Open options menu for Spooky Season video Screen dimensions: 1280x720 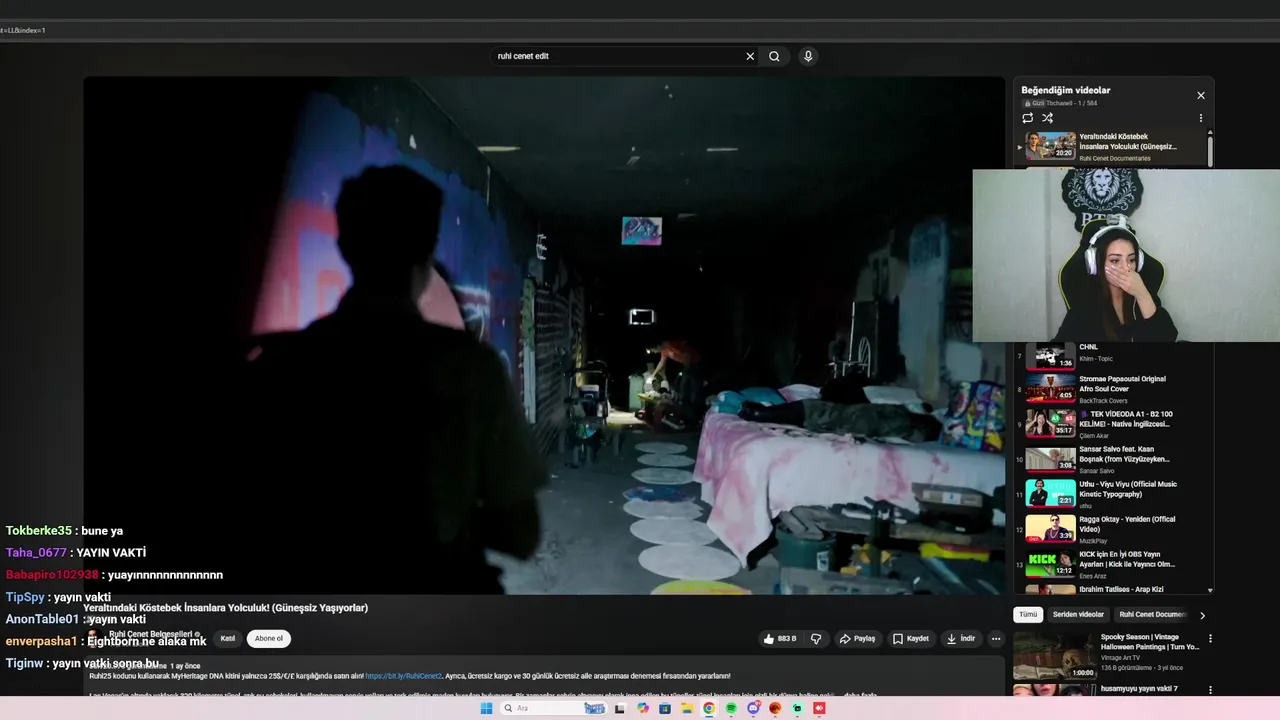click(1210, 639)
